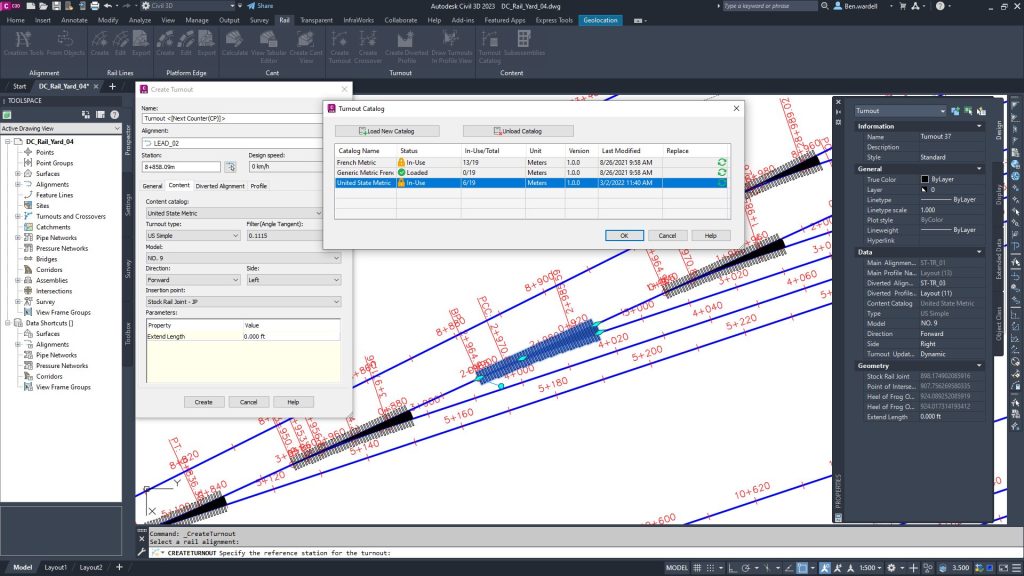Open the Analyze ribbon tab
Screen dimensions: 1024x576
tap(140, 19)
